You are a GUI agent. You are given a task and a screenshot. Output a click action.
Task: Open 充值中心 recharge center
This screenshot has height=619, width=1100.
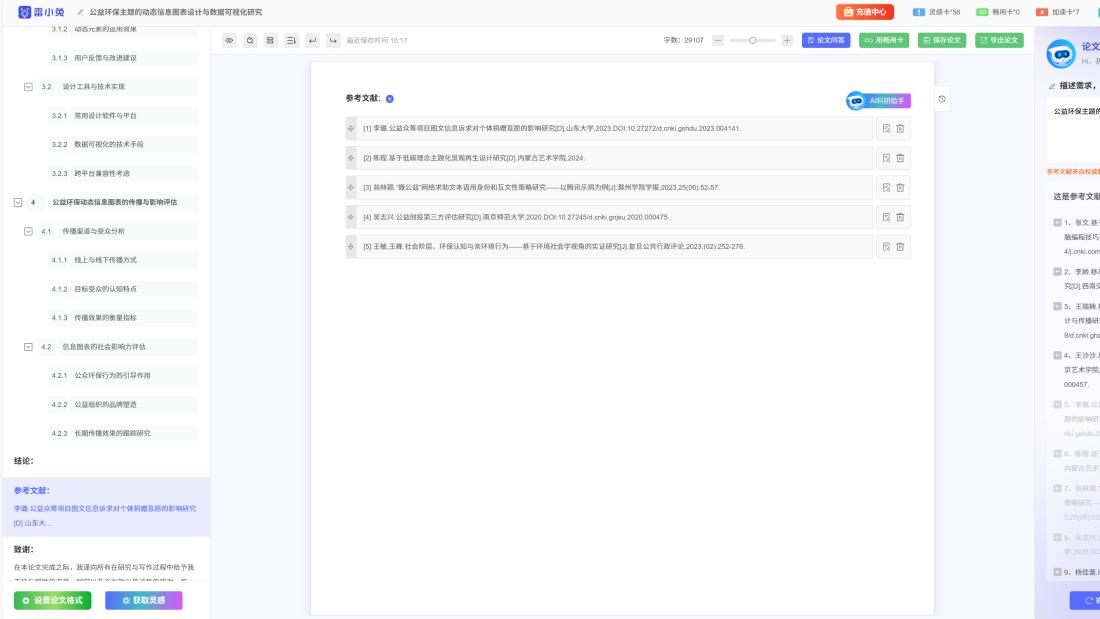click(x=864, y=12)
